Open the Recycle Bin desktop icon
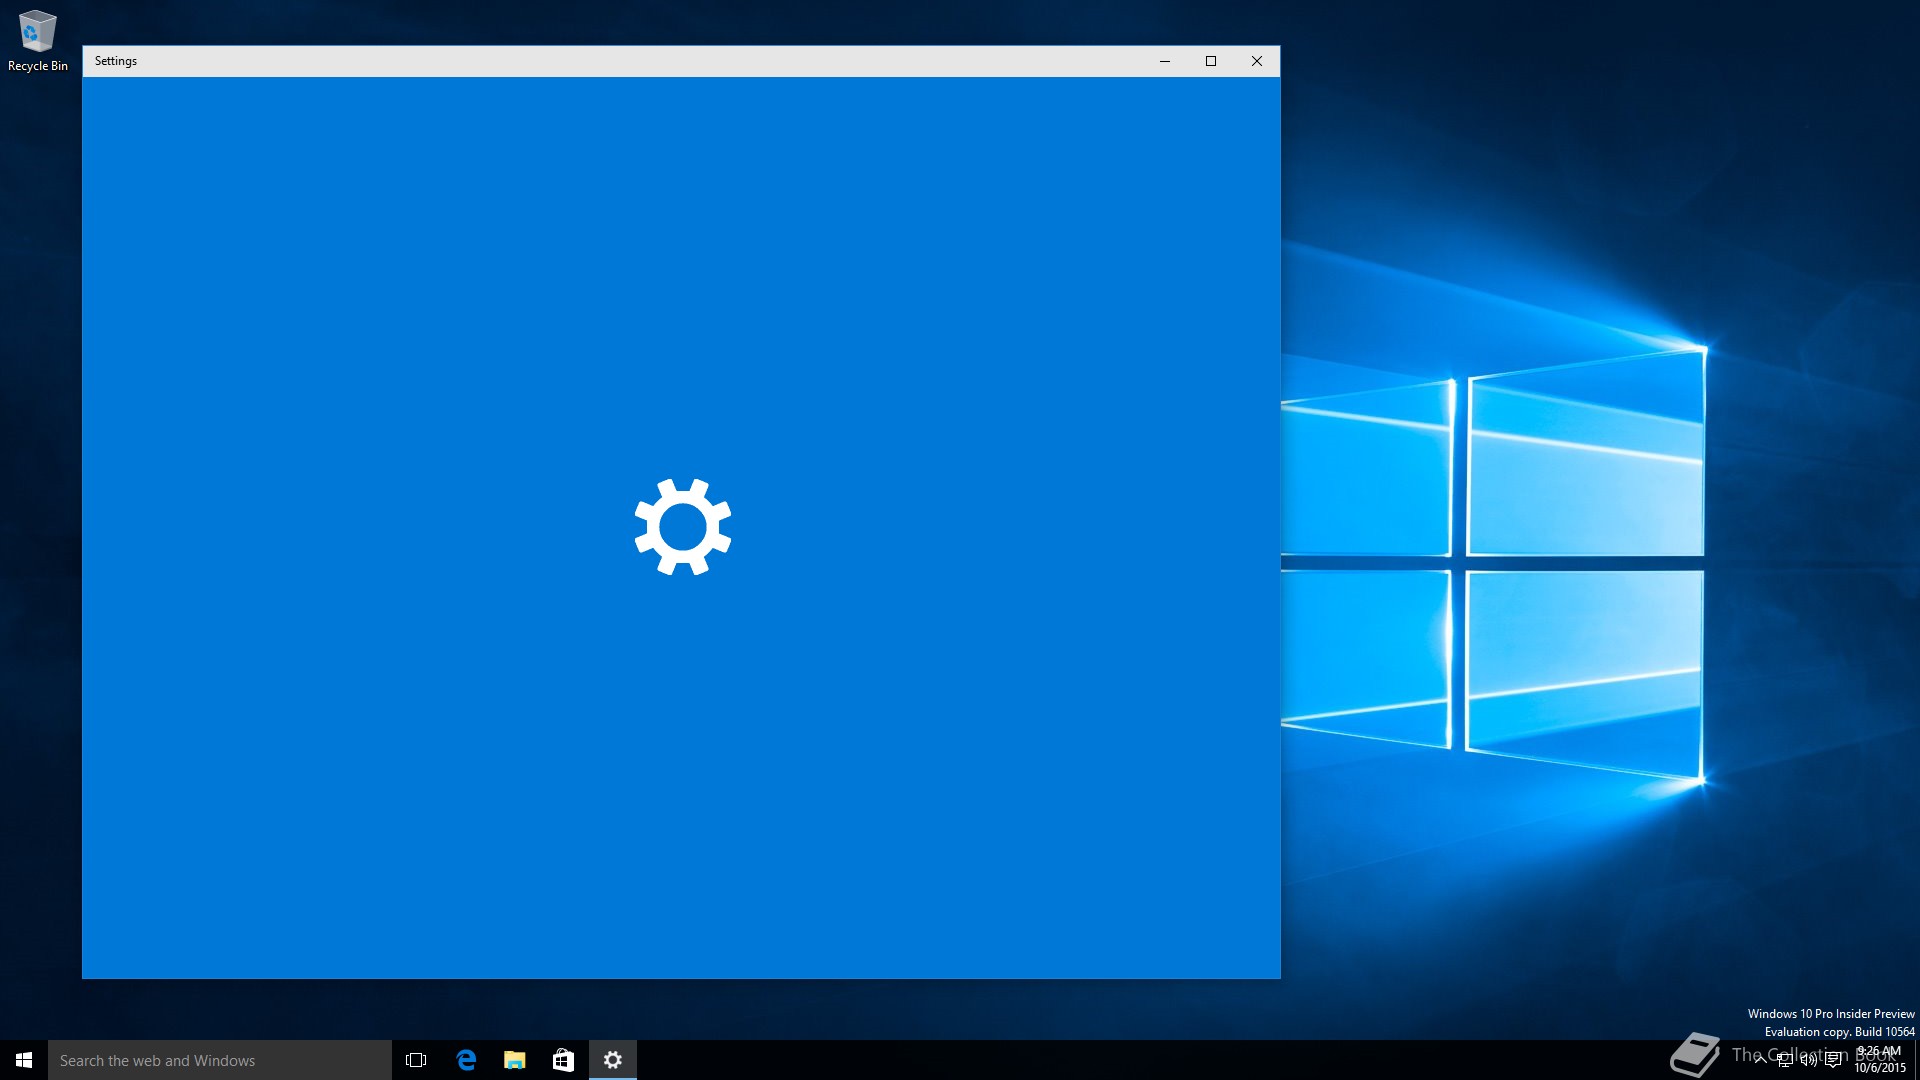Image resolution: width=1920 pixels, height=1080 pixels. (x=38, y=40)
